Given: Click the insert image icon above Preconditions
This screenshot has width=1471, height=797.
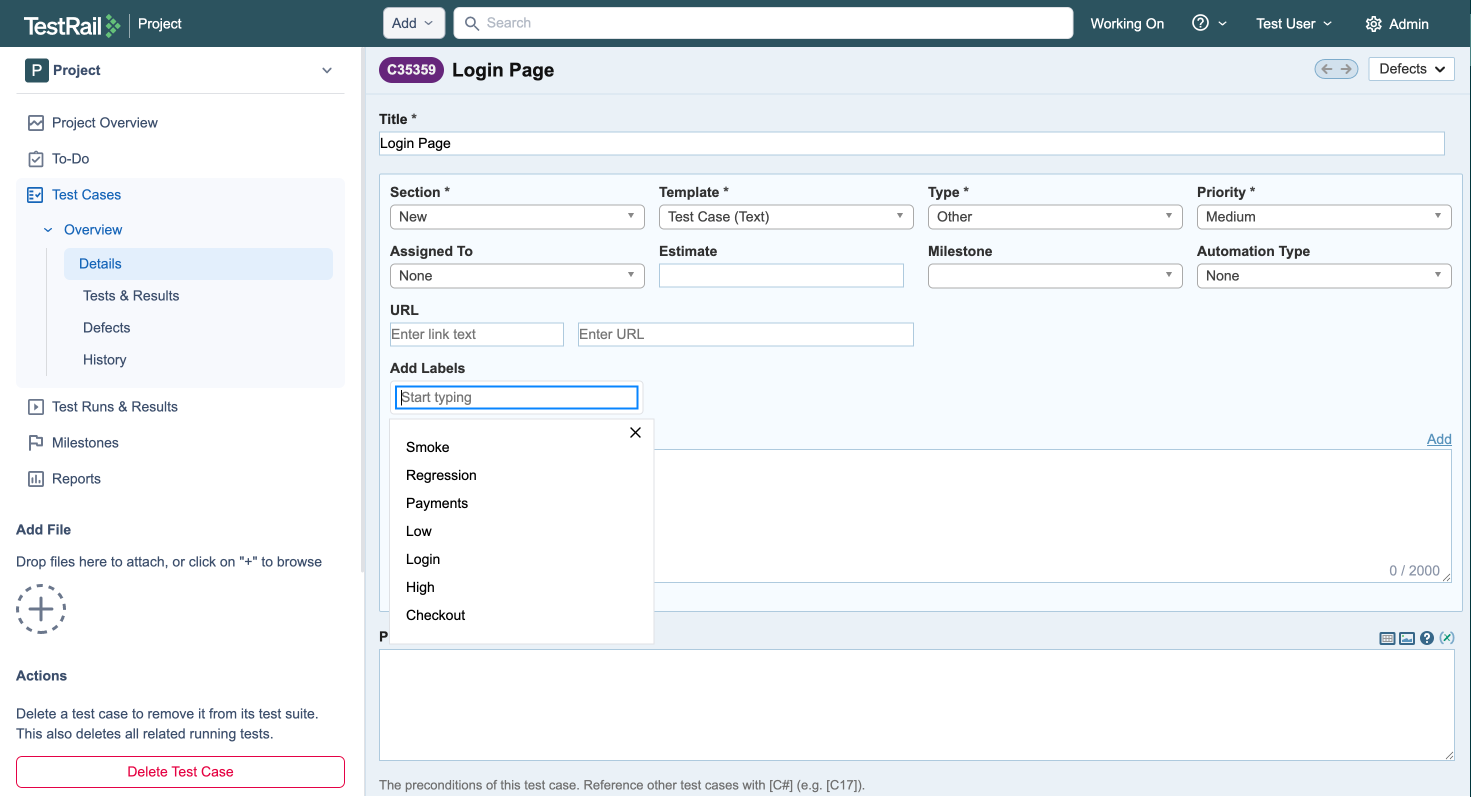Looking at the screenshot, I should coord(1407,638).
